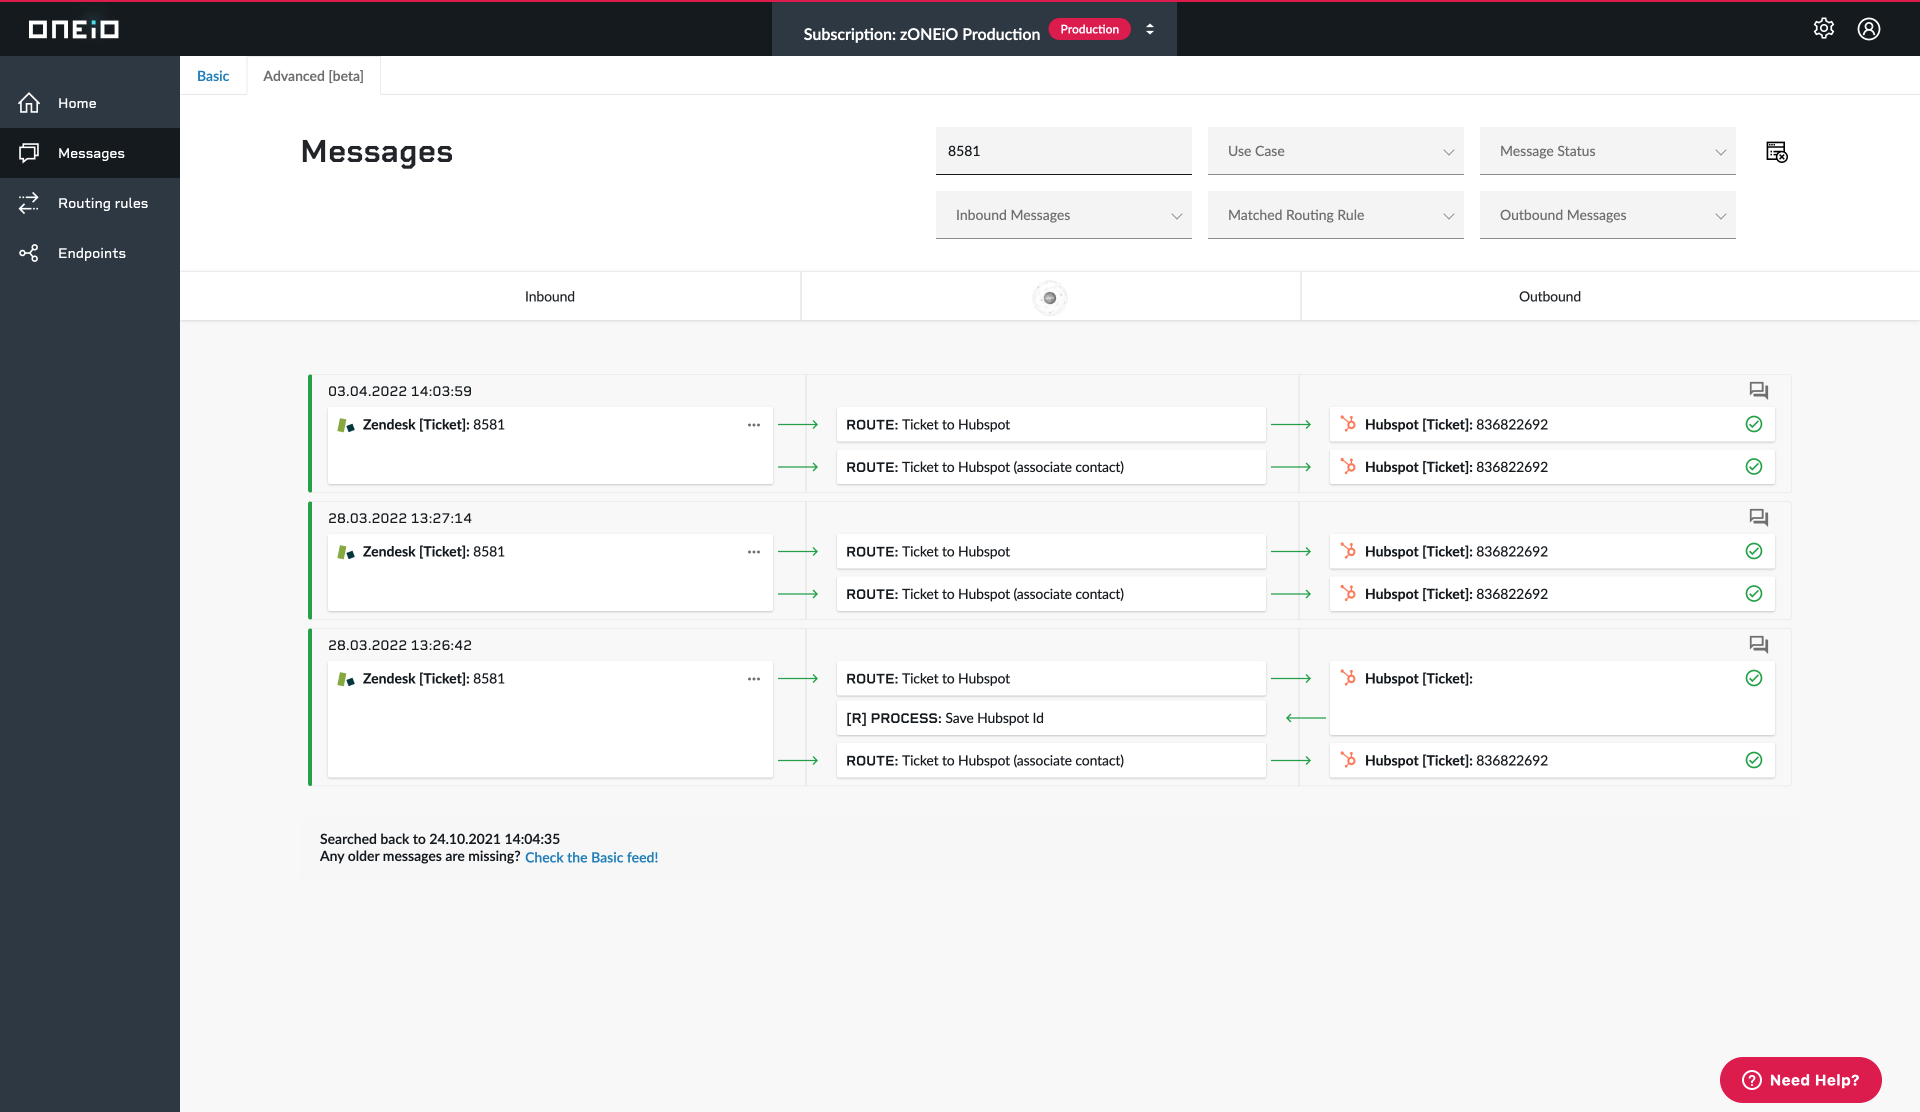The image size is (1920, 1112).
Task: Click timestamp 03.04.2022 14:03:59
Action: [x=400, y=391]
